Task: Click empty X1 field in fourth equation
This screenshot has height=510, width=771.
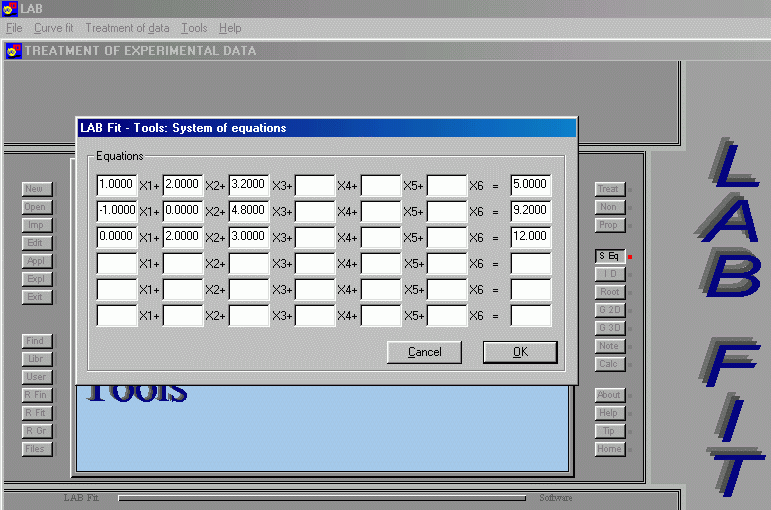Action: pos(117,263)
